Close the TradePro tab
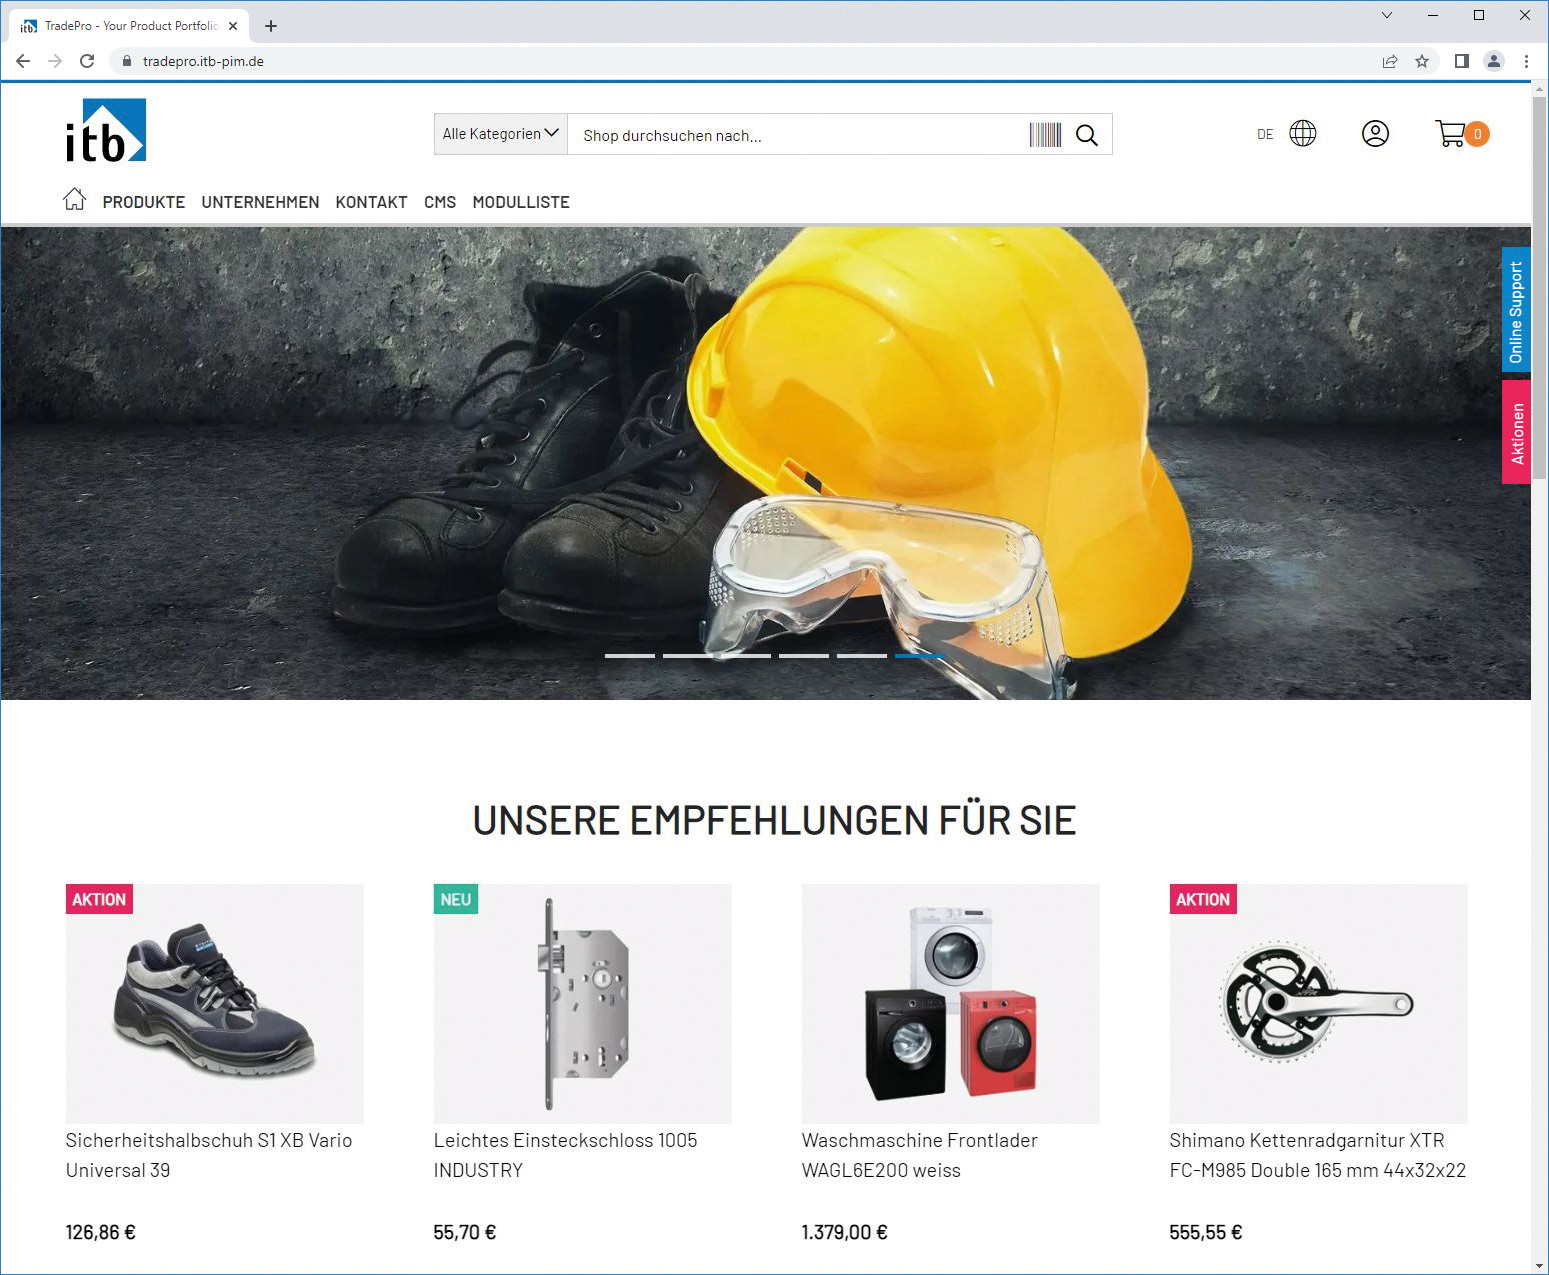Image resolution: width=1549 pixels, height=1275 pixels. coord(233,26)
